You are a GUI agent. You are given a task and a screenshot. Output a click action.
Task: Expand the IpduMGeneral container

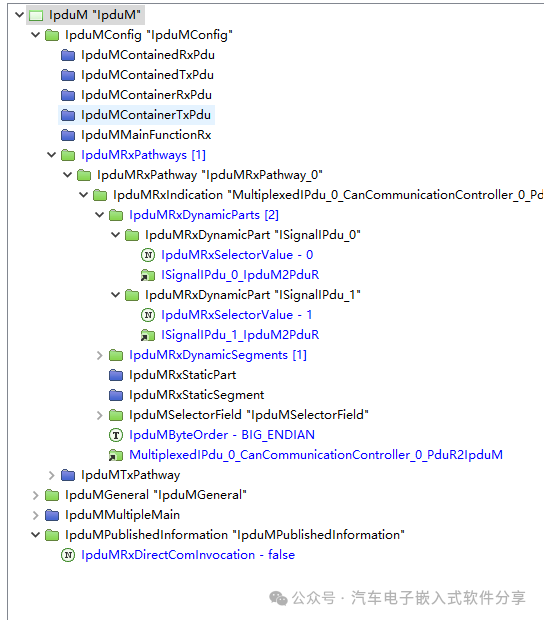[x=36, y=495]
